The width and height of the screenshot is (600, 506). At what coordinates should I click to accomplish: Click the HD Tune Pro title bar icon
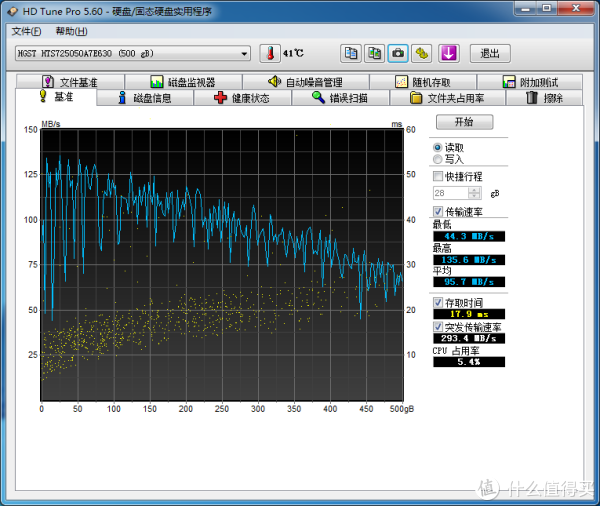13,11
